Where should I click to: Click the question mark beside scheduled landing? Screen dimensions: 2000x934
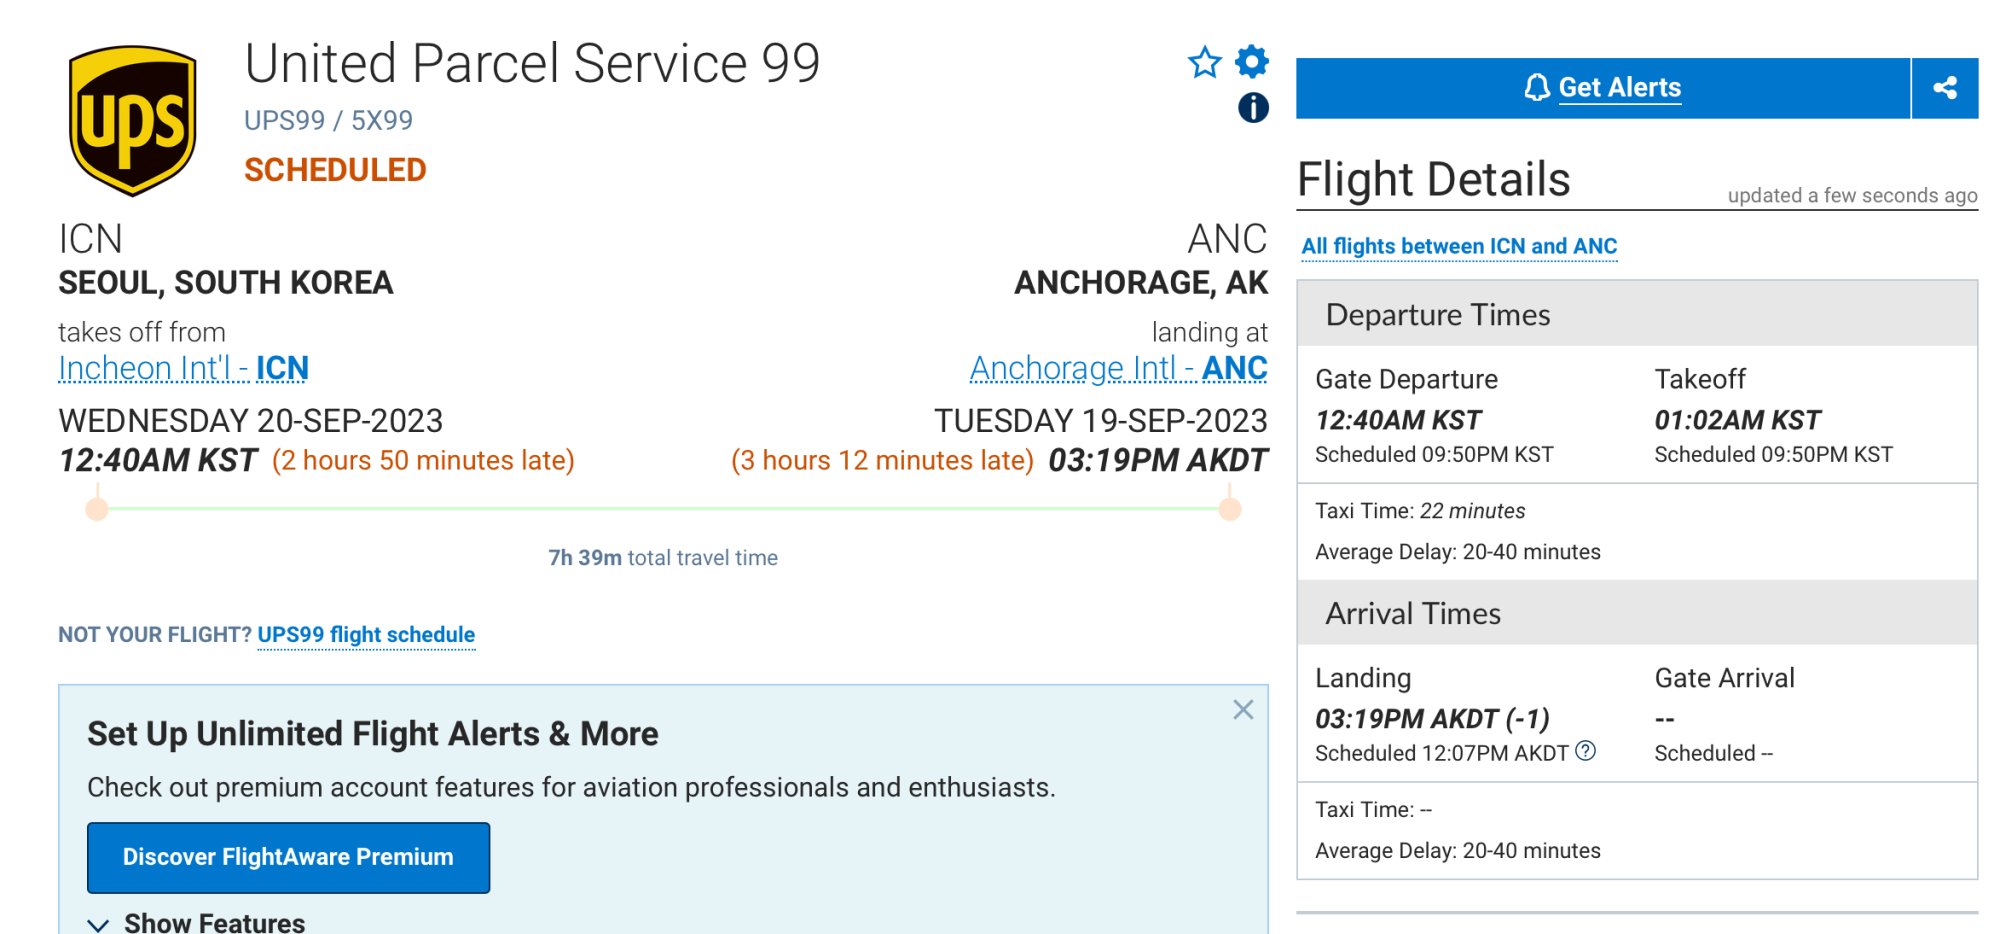pos(1586,751)
